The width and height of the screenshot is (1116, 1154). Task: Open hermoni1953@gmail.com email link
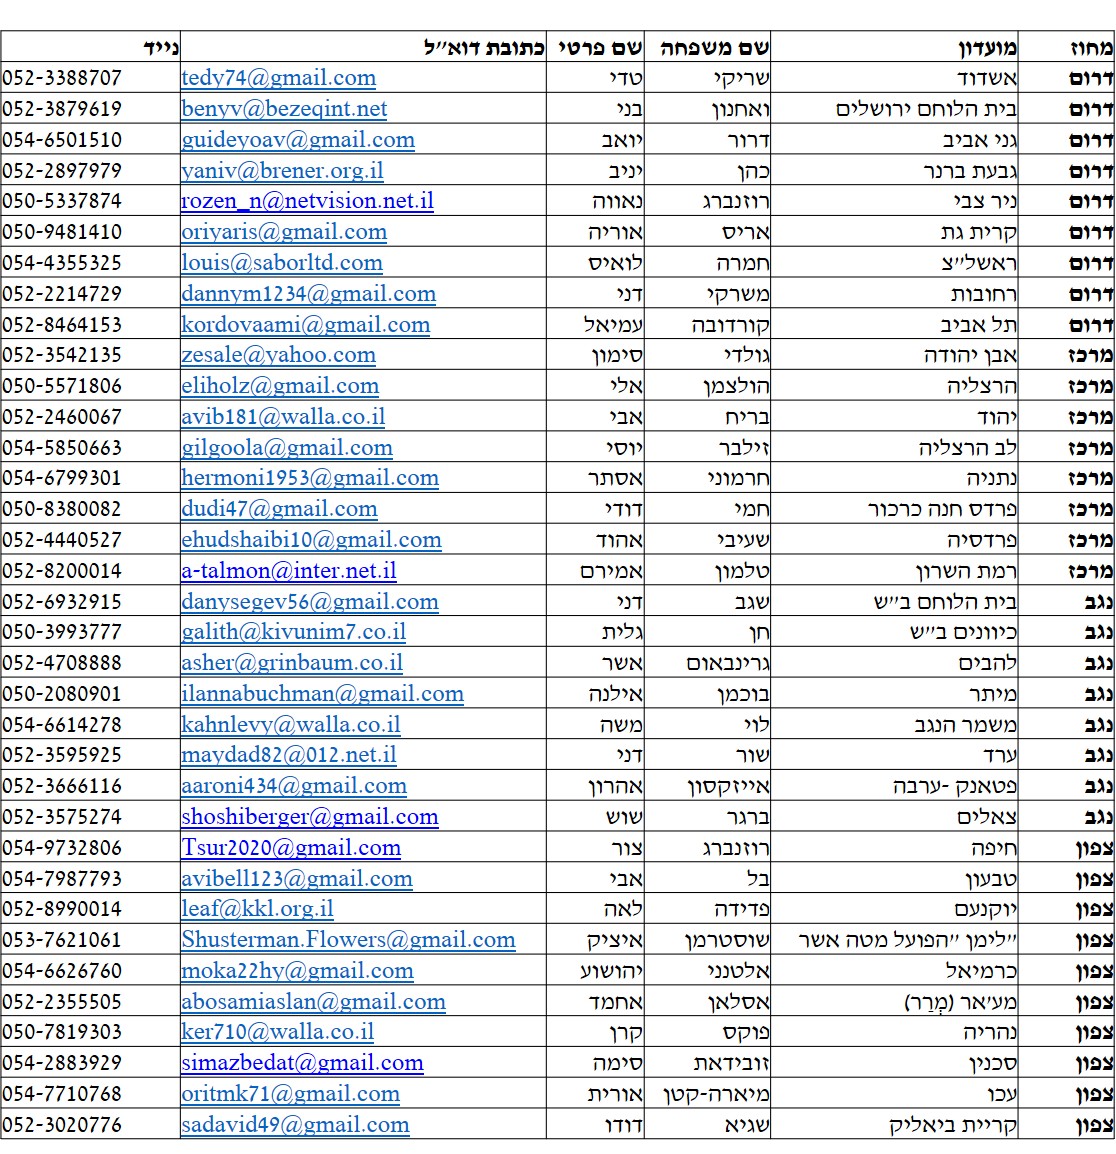click(309, 478)
